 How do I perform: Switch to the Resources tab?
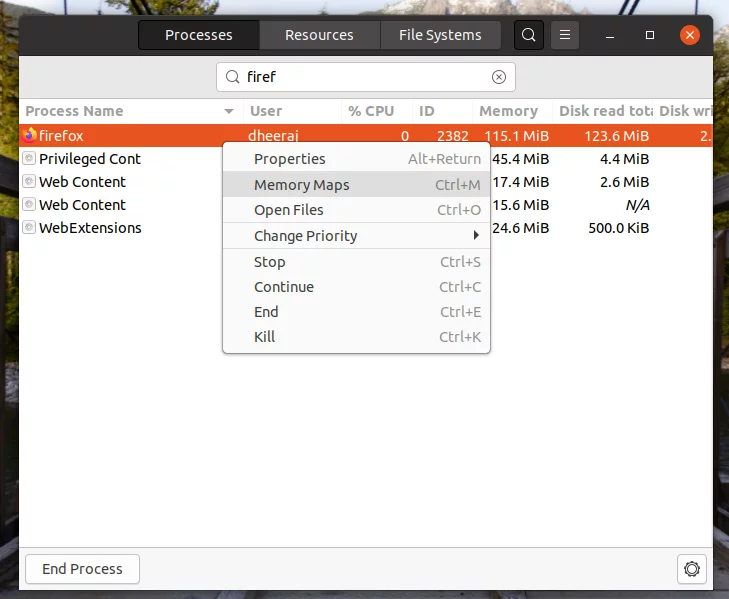point(319,35)
